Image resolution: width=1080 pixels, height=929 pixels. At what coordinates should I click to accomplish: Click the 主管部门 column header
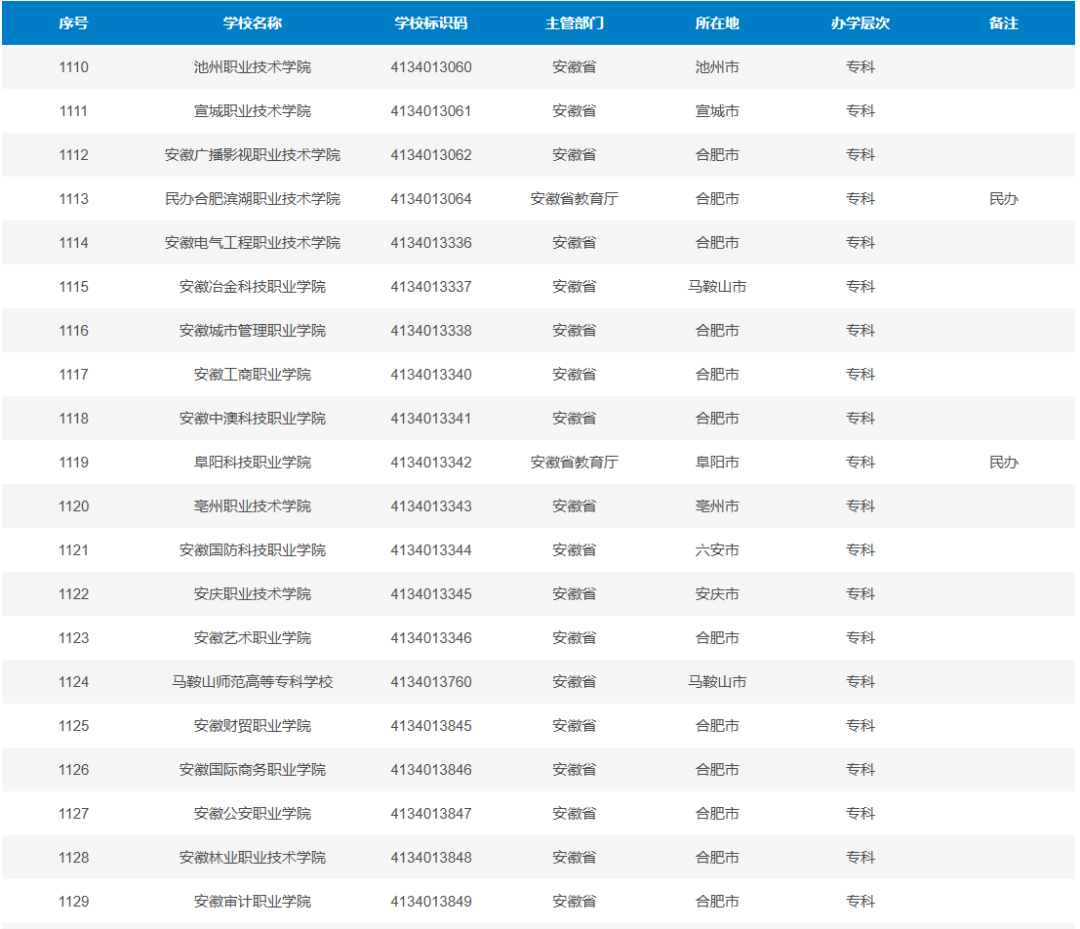574,23
